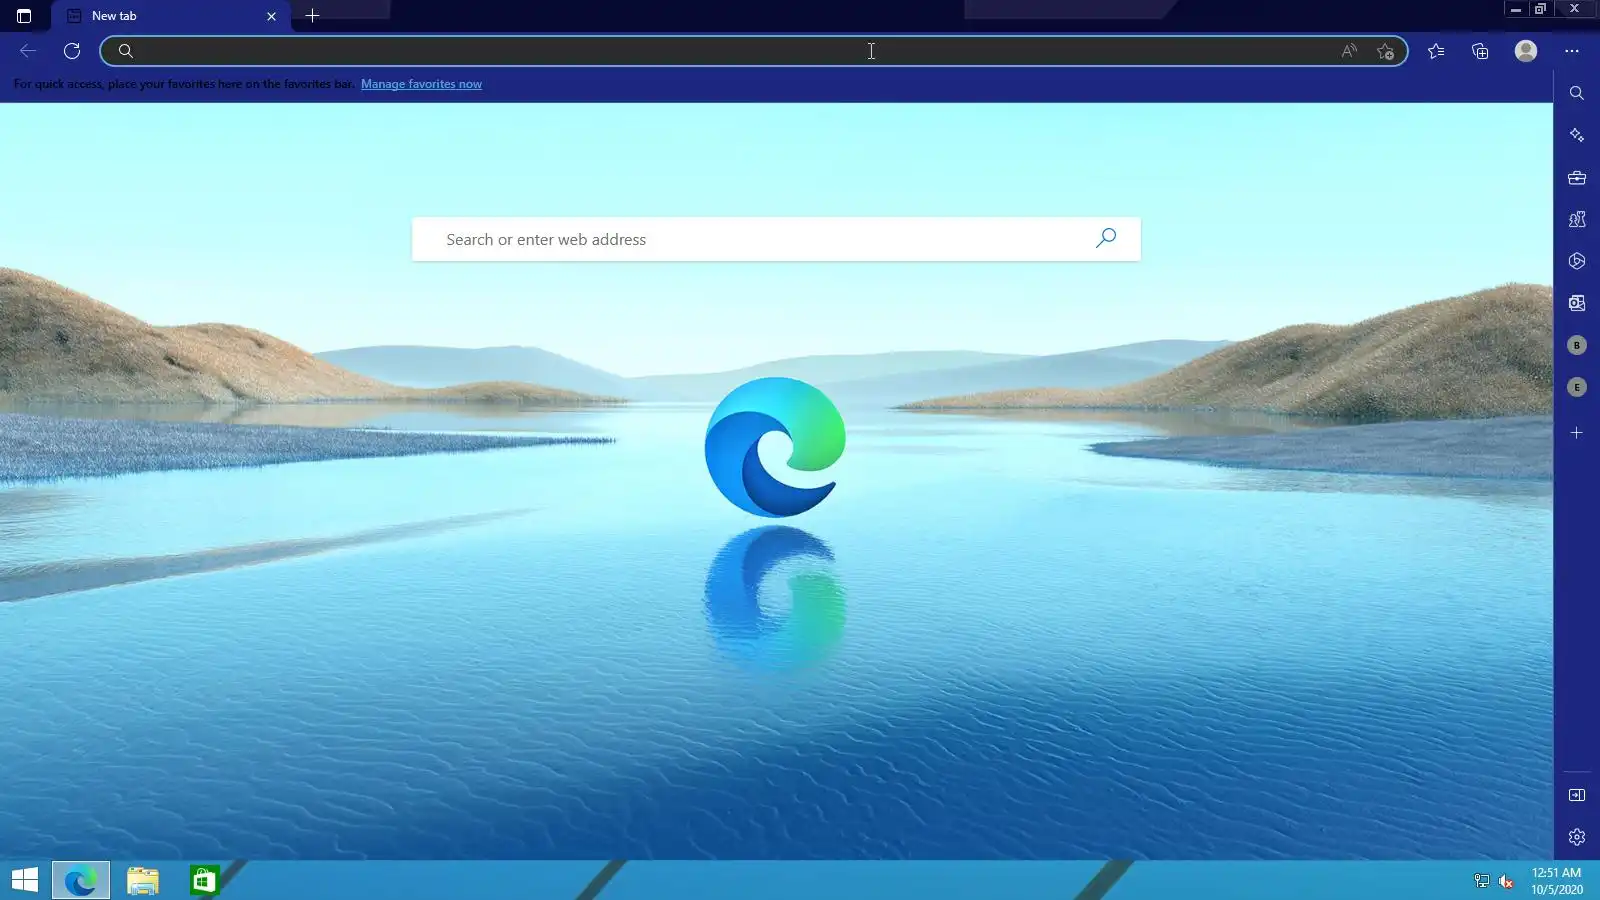This screenshot has width=1600, height=900.
Task: Click the address bar search icon
Action: tap(126, 51)
